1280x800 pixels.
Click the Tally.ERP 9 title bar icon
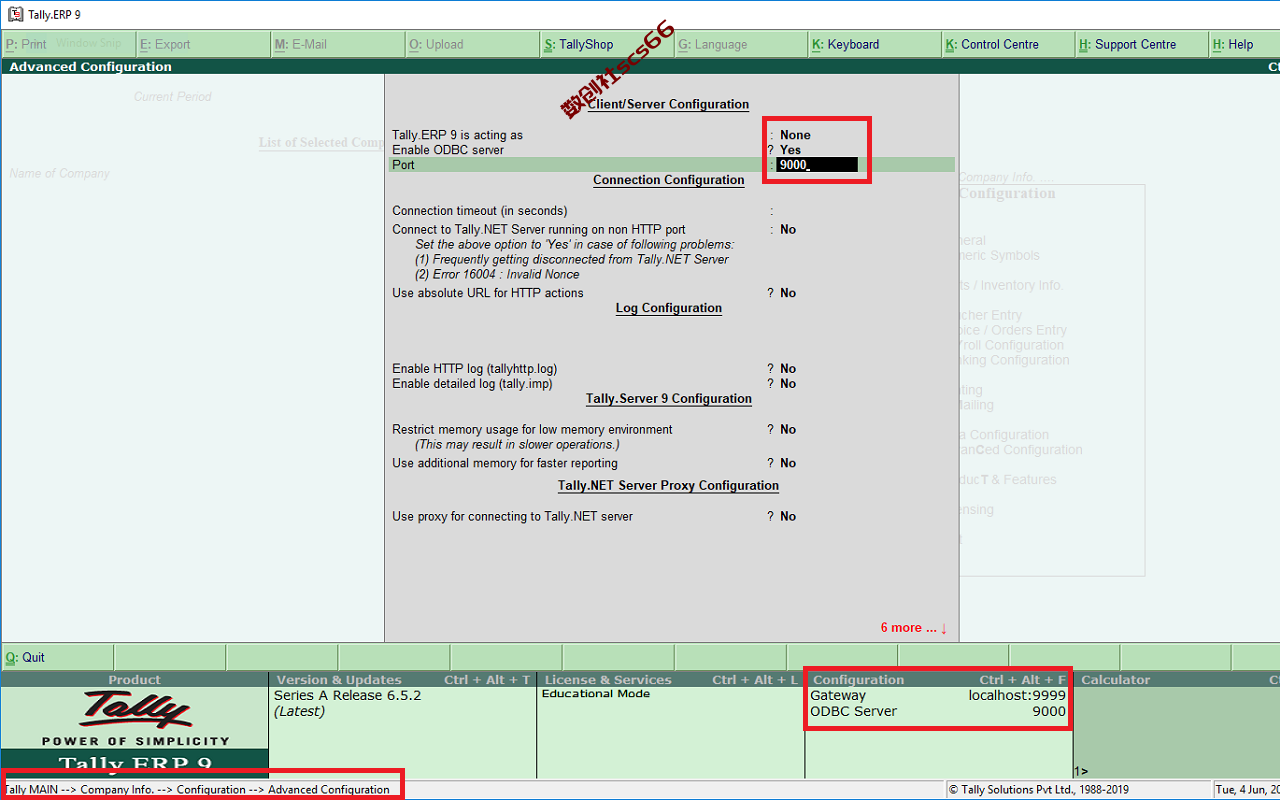click(x=15, y=15)
